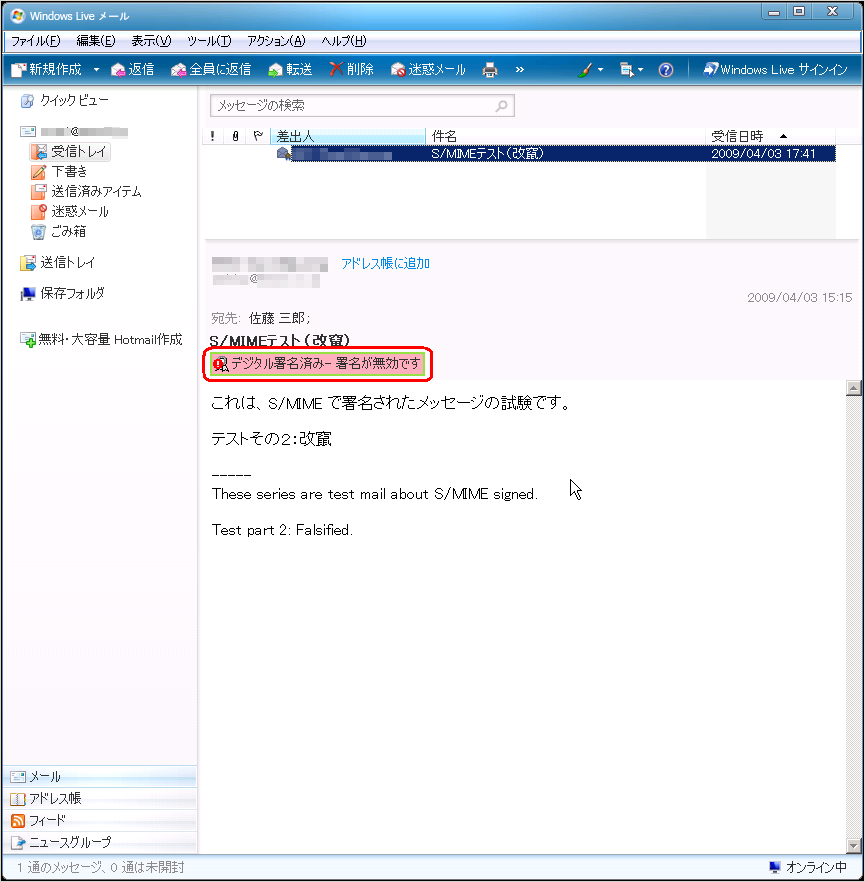Click the invalid digital signature icon

pyautogui.click(x=221, y=364)
